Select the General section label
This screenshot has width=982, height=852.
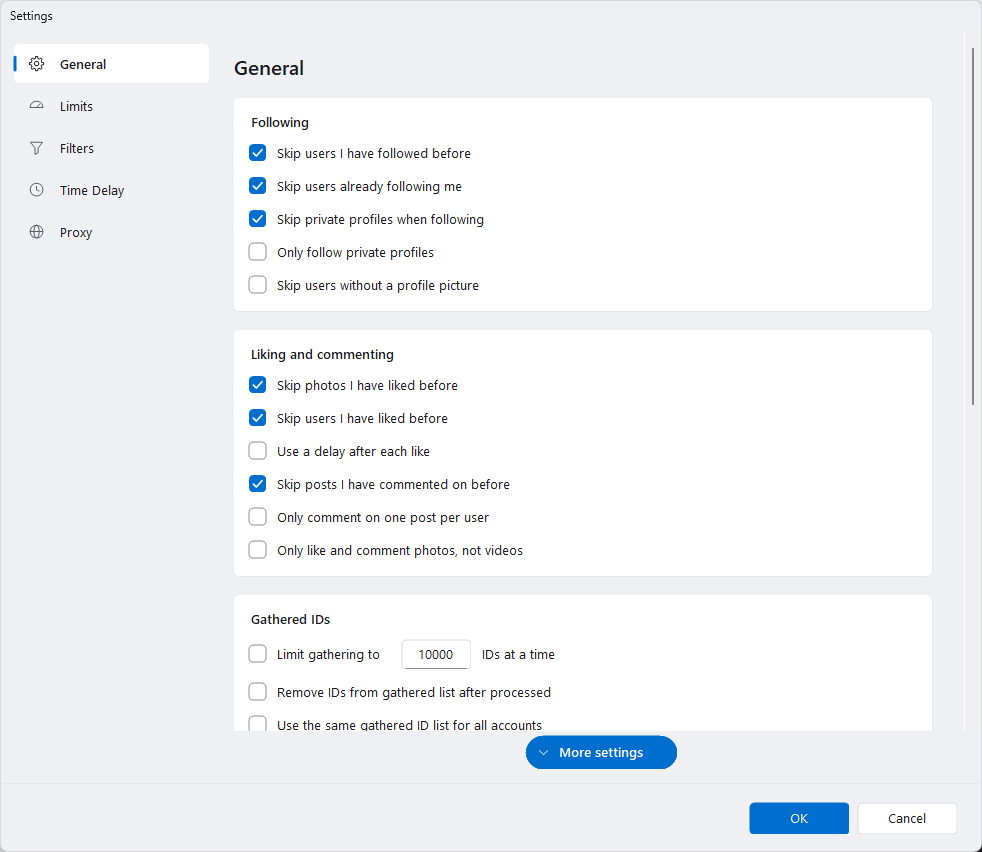click(83, 64)
